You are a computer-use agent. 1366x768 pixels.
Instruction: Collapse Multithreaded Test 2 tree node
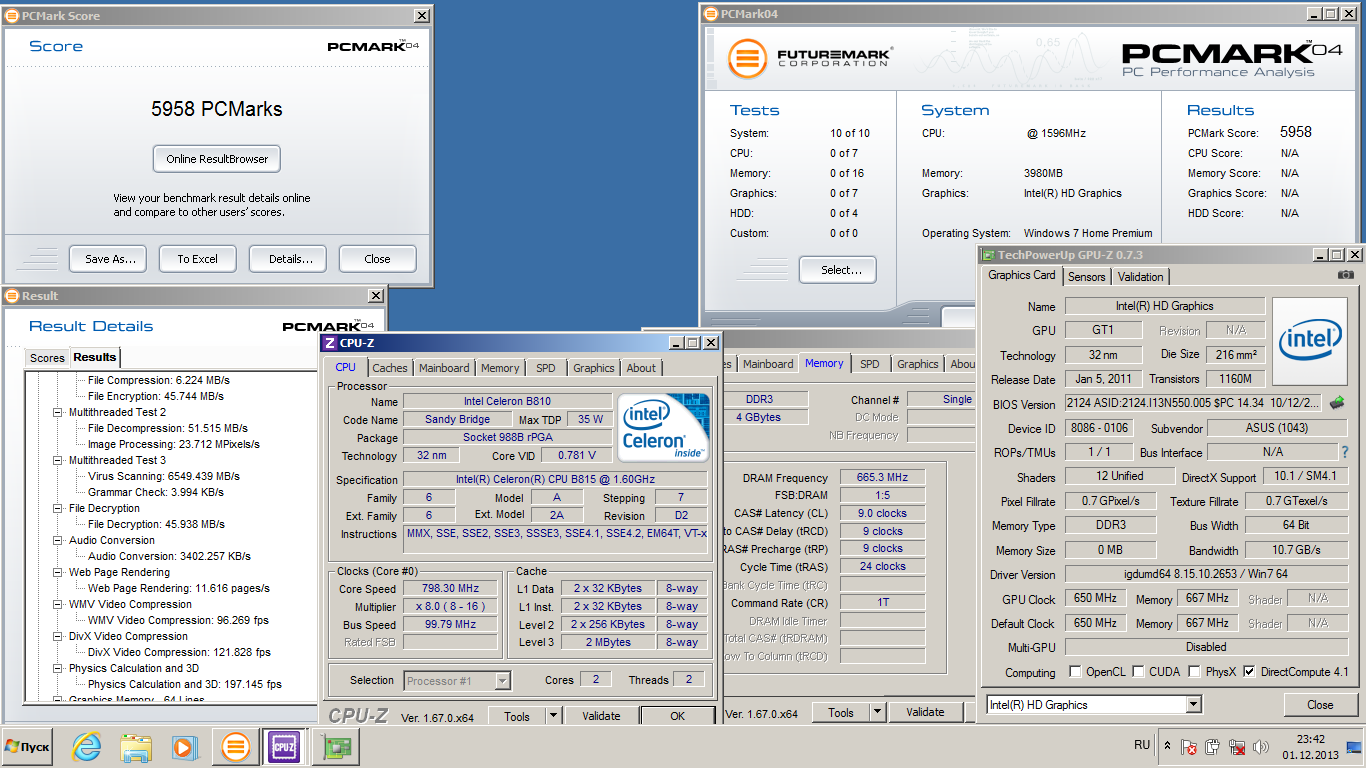point(57,412)
